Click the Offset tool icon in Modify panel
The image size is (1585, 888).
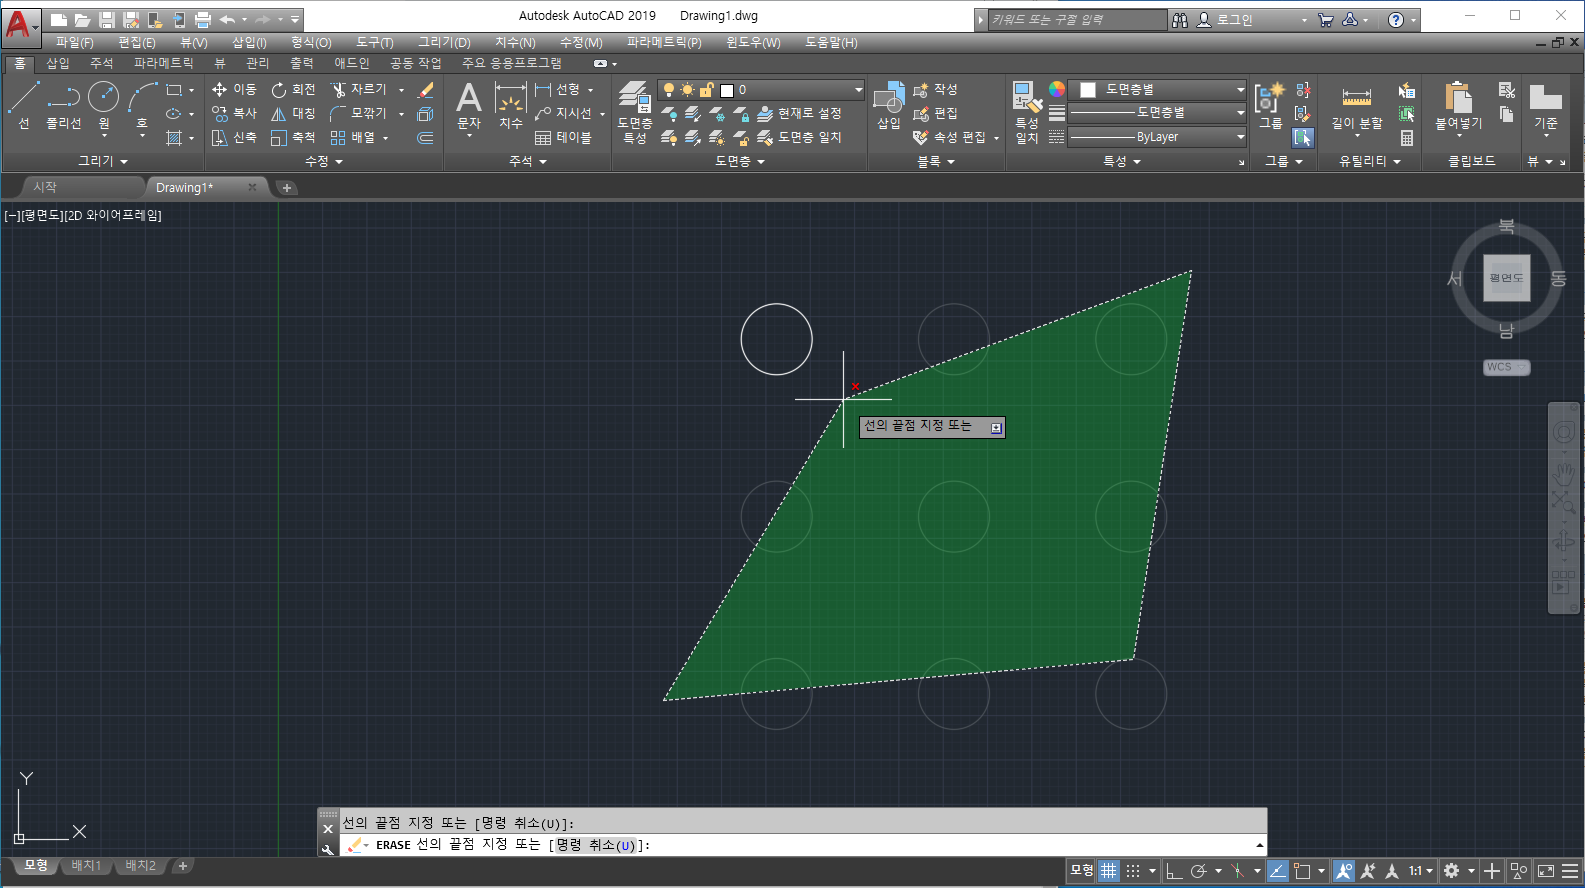(426, 137)
